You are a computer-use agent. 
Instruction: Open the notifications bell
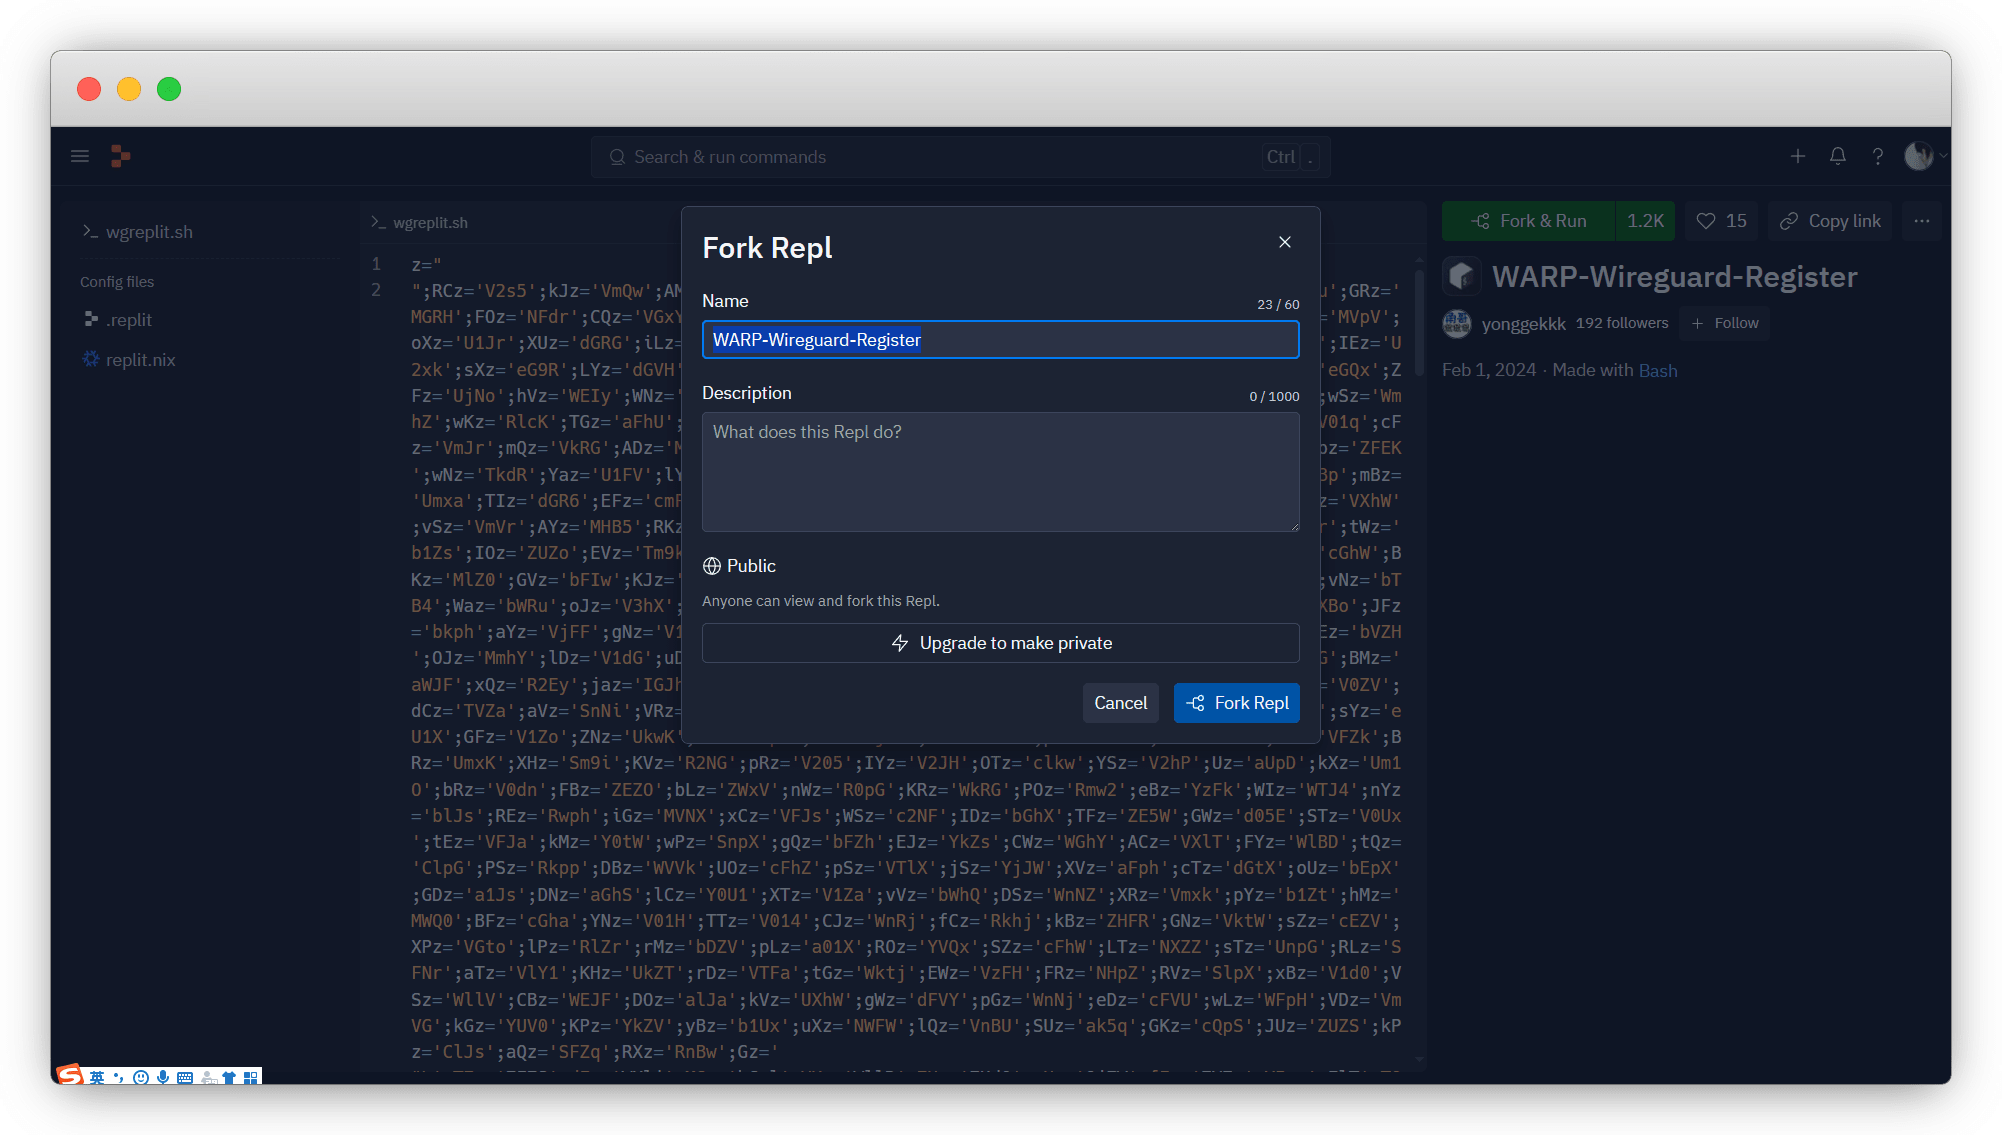click(x=1837, y=156)
